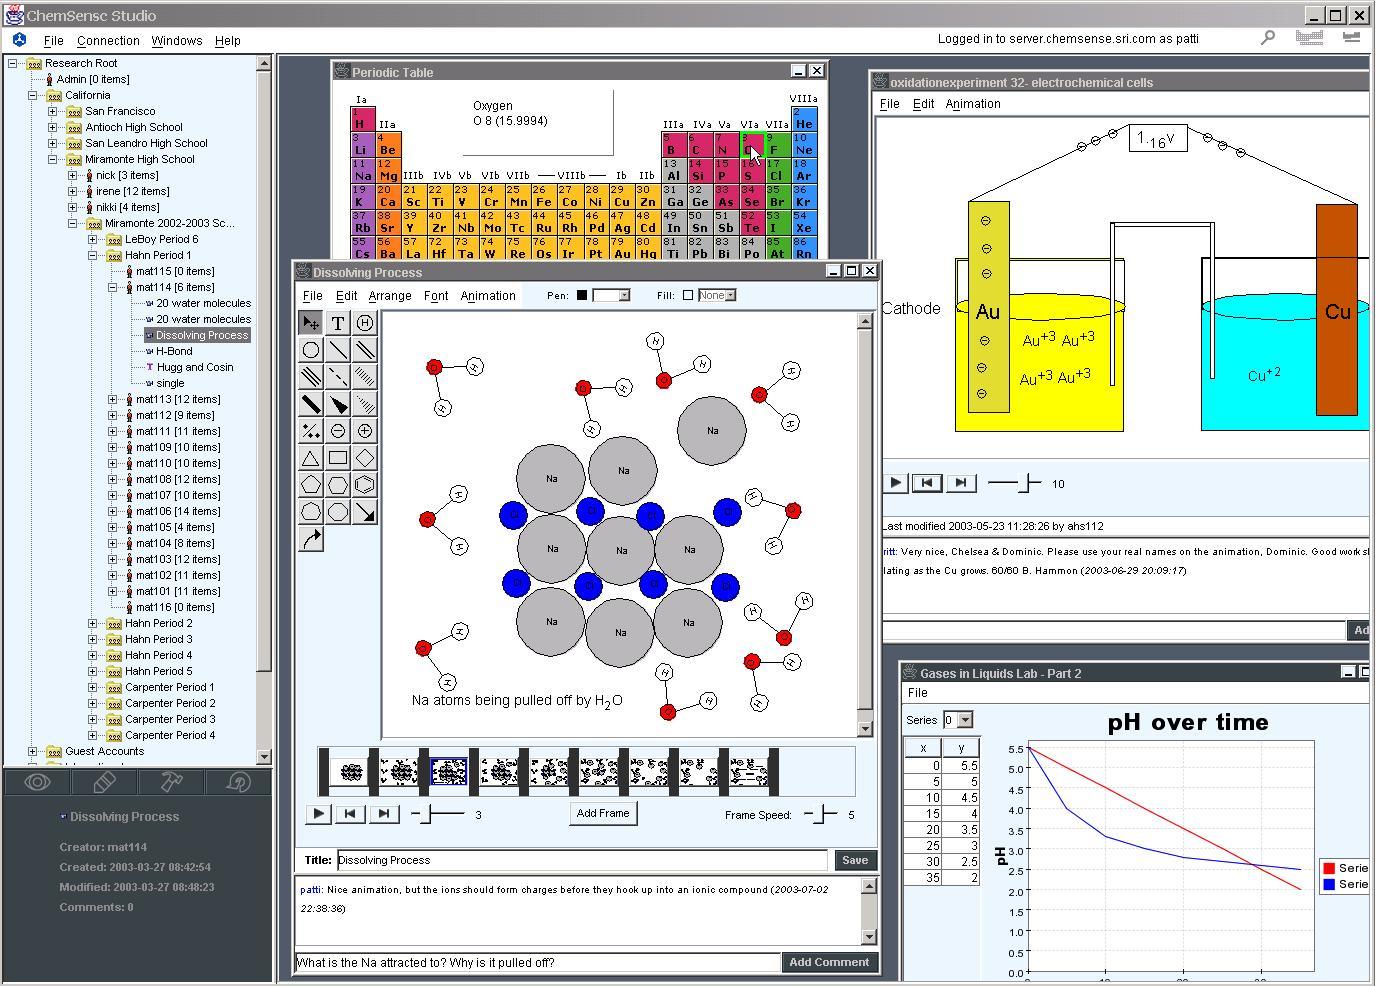The width and height of the screenshot is (1376, 986).
Task: Select the double bond line tool
Action: pos(365,349)
